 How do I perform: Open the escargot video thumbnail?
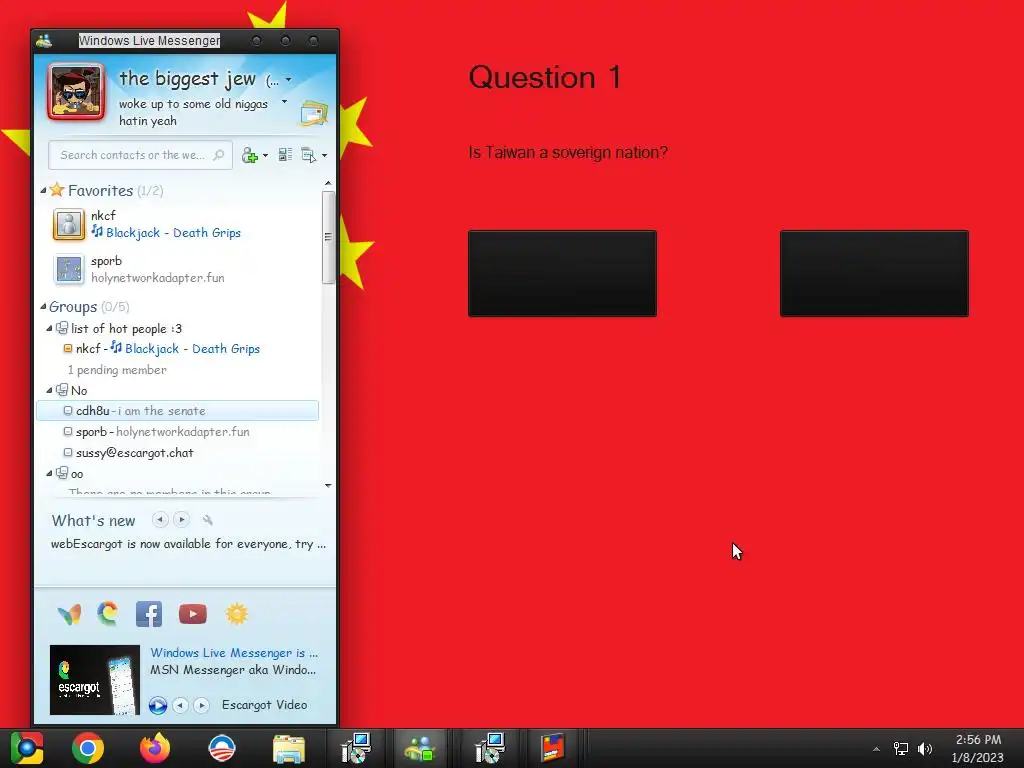pos(95,680)
